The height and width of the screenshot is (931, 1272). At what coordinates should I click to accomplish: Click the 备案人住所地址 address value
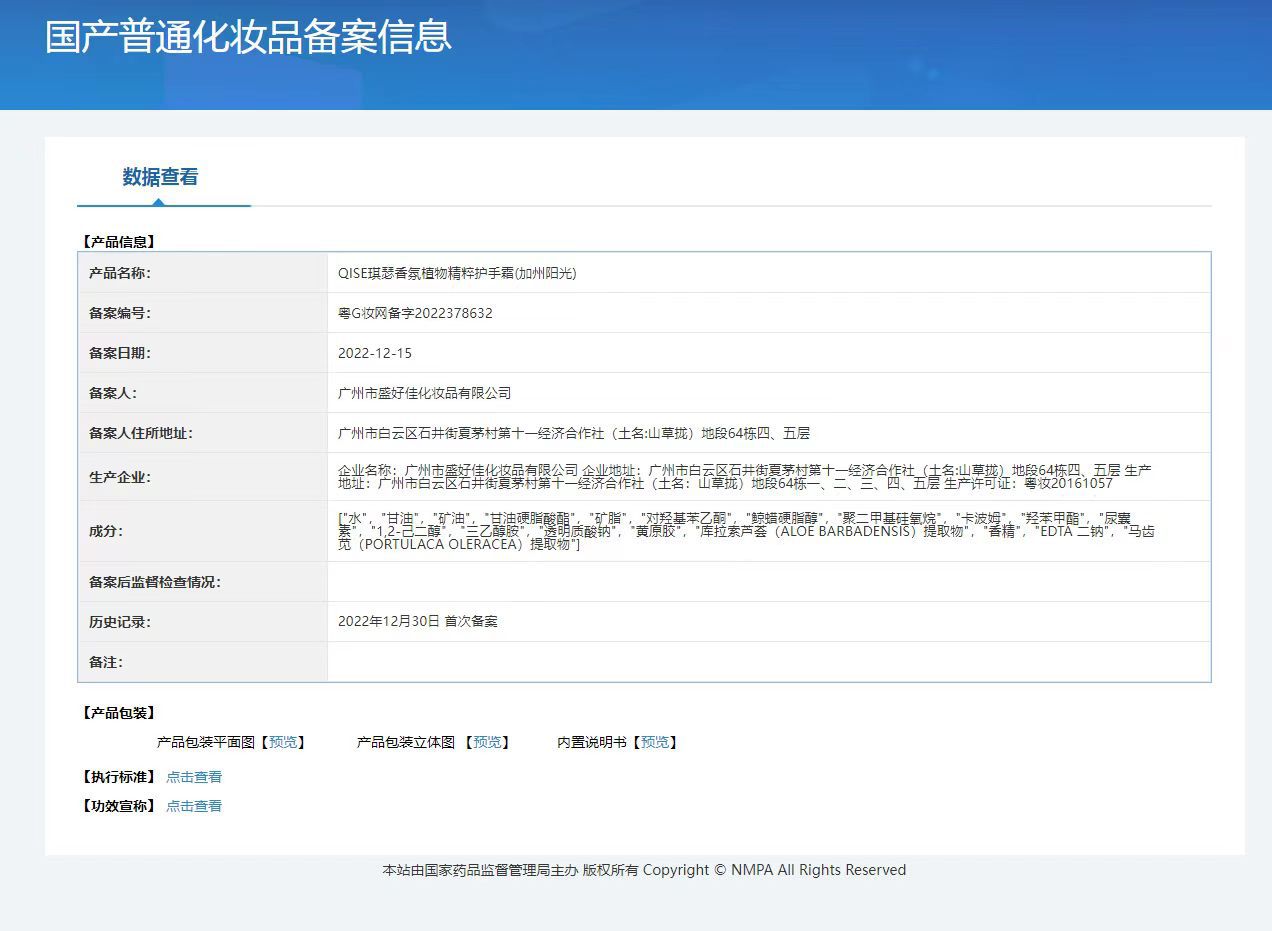click(x=574, y=433)
